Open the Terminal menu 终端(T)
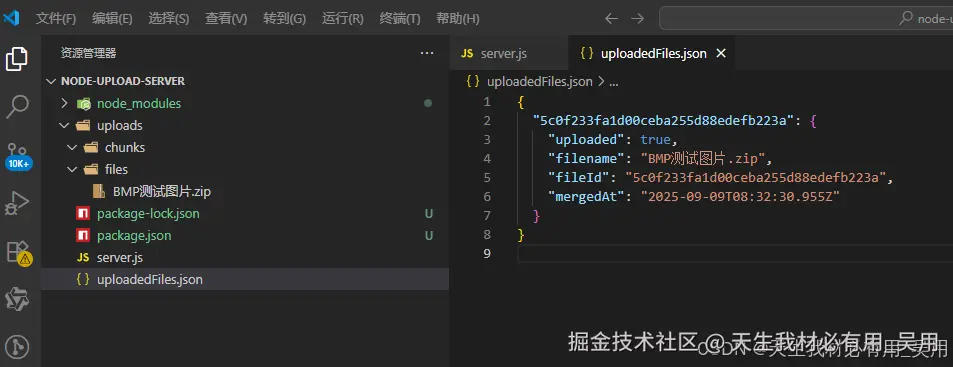Viewport: 953px width, 367px height. pyautogui.click(x=400, y=19)
